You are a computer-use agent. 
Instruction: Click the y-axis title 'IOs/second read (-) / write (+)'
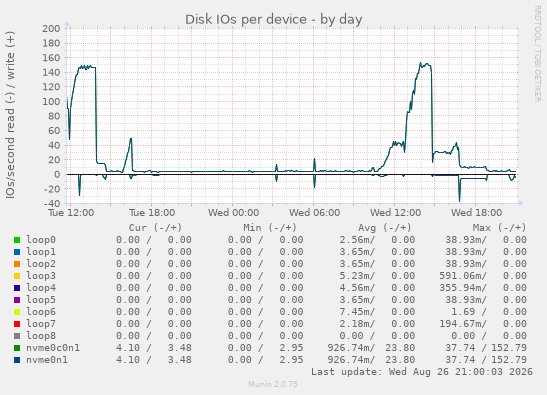click(10, 115)
